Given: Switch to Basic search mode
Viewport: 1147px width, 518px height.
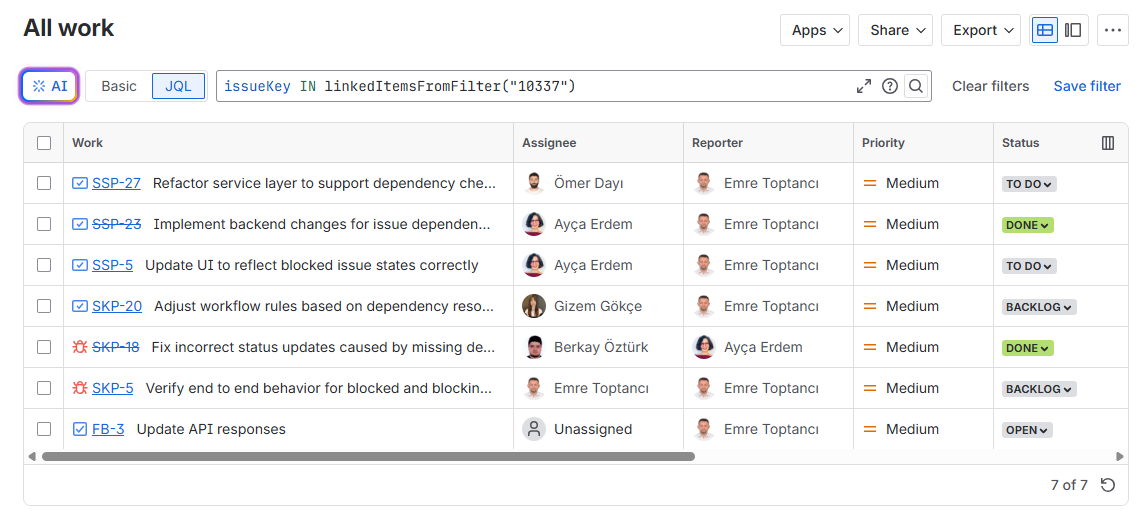Looking at the screenshot, I should [x=119, y=86].
